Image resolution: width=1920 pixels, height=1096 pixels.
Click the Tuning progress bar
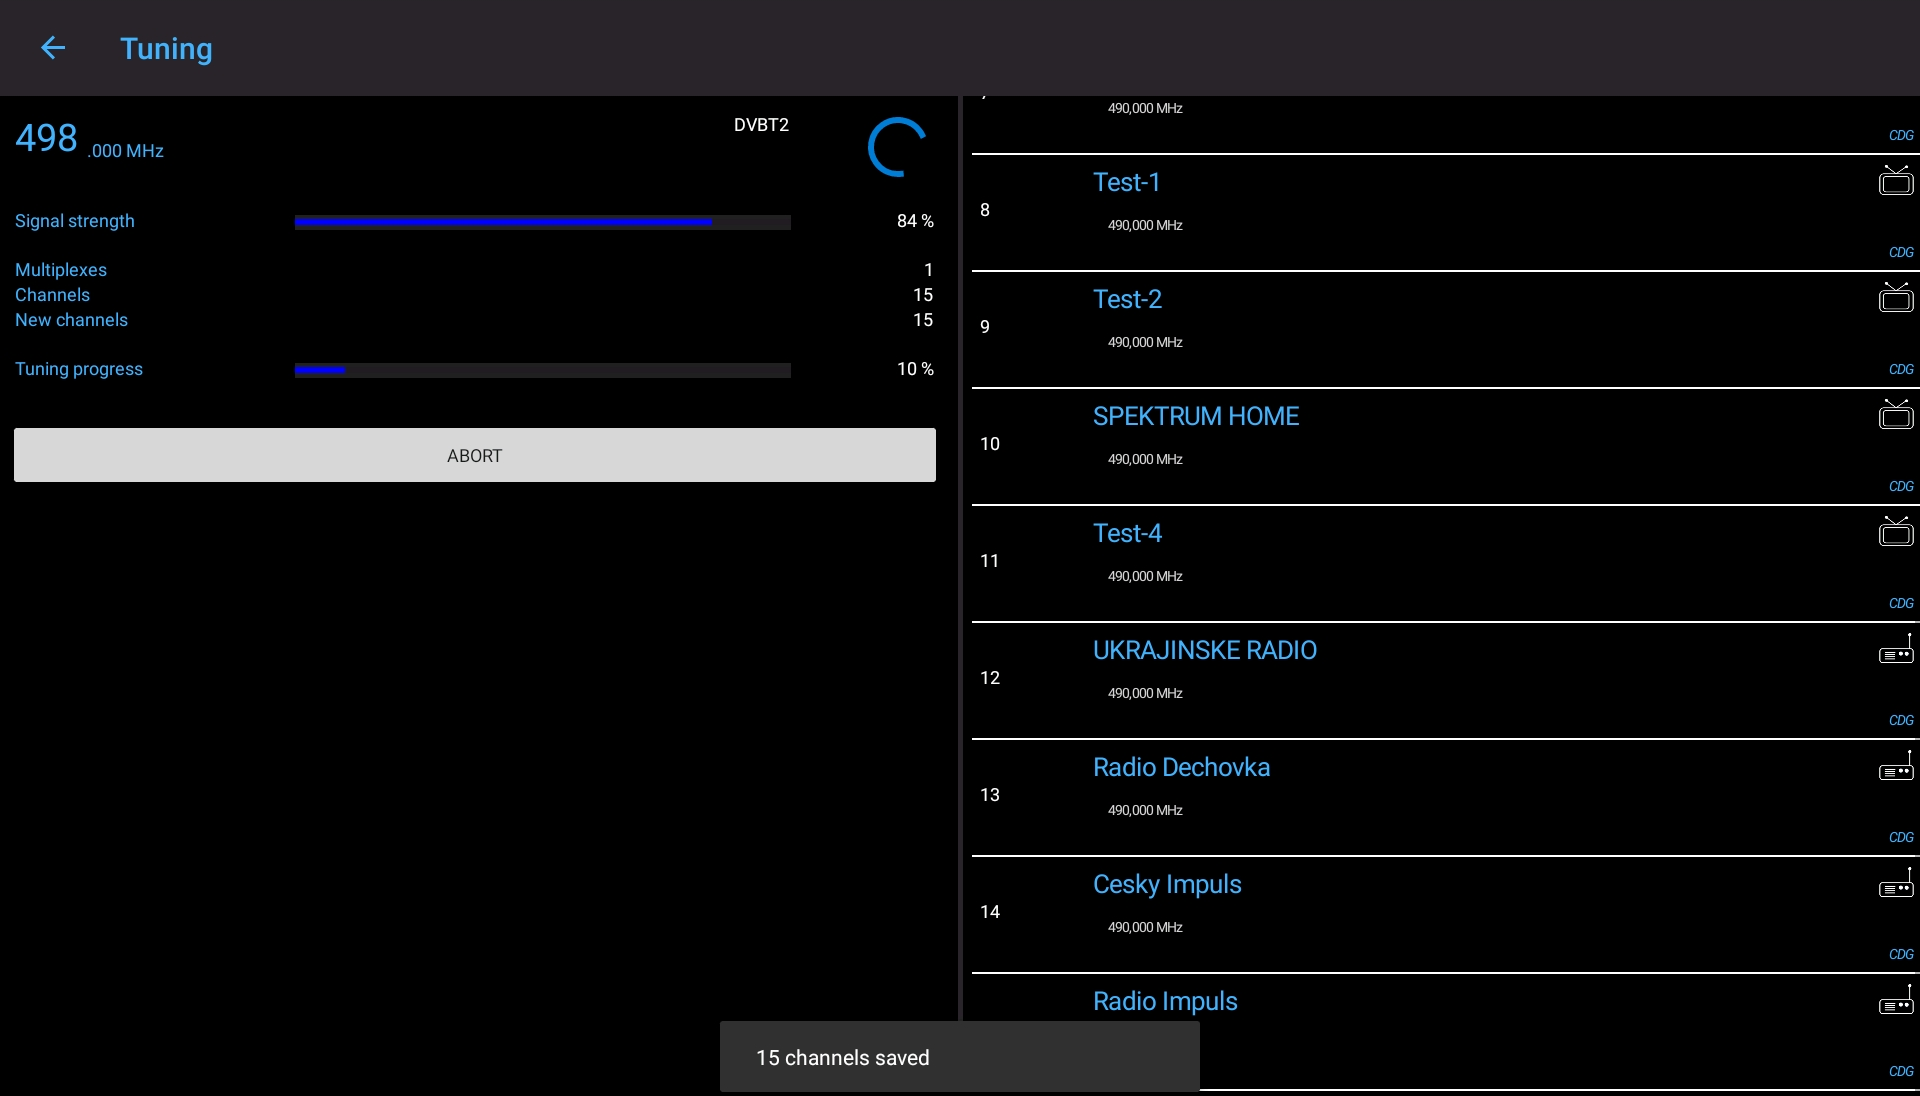pos(542,370)
